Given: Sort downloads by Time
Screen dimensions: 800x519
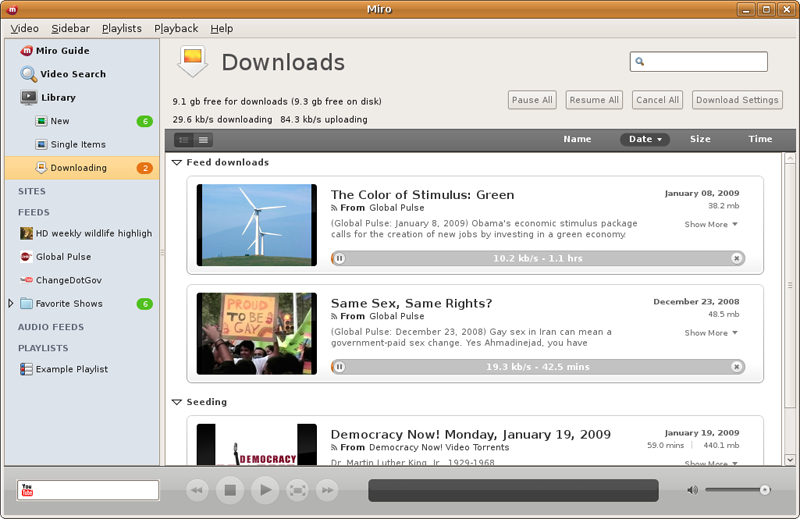Looking at the screenshot, I should 760,139.
